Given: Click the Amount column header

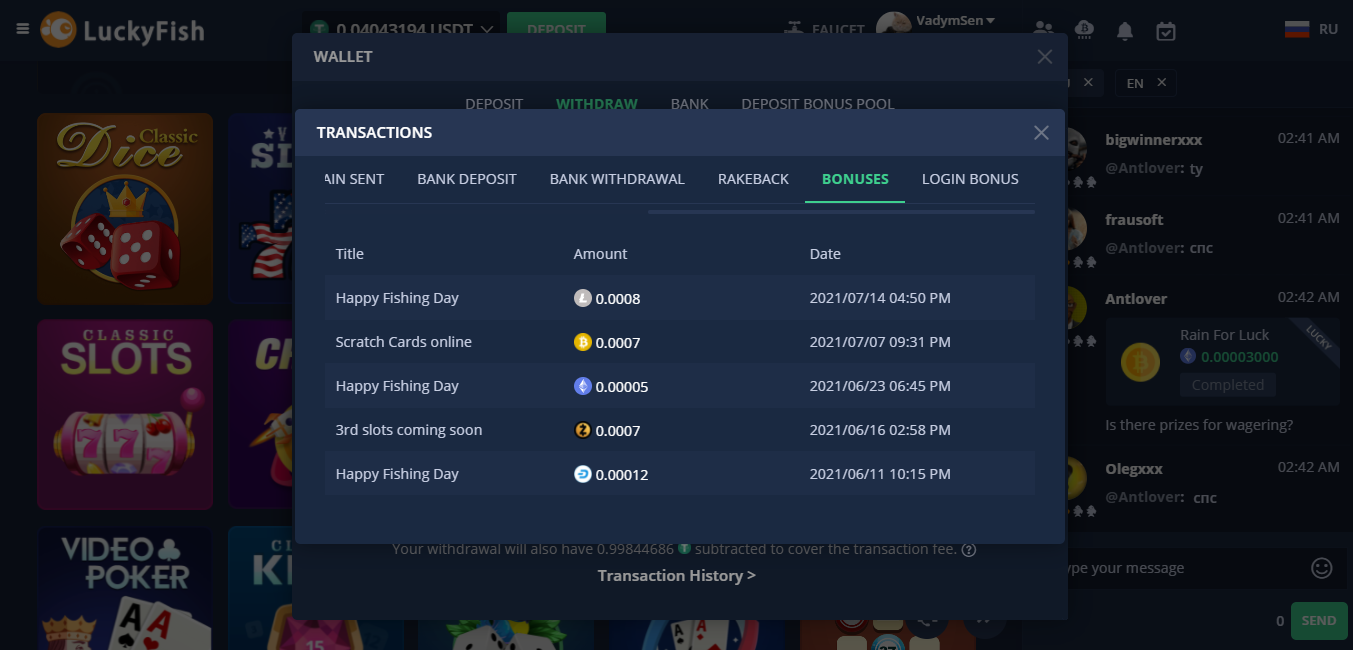Looking at the screenshot, I should click(x=600, y=254).
